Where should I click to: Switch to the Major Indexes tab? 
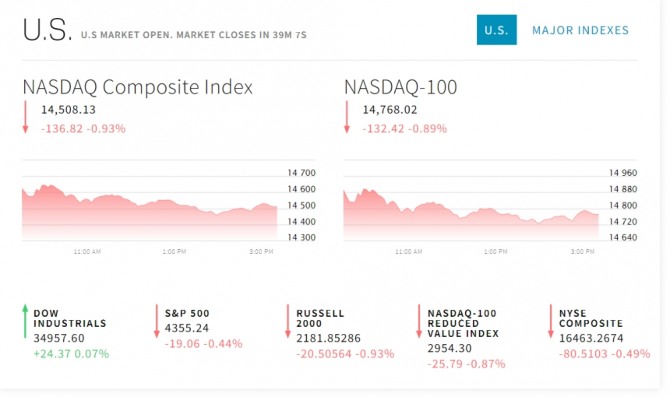coord(580,30)
